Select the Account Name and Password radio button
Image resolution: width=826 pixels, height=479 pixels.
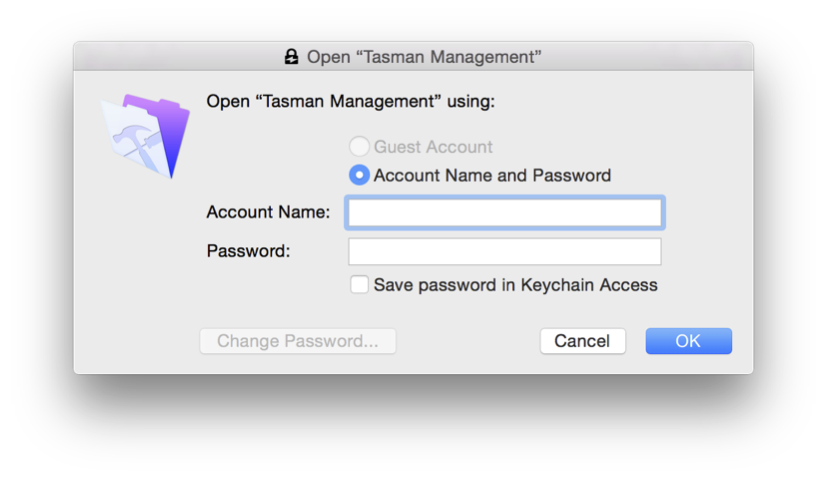[x=359, y=175]
